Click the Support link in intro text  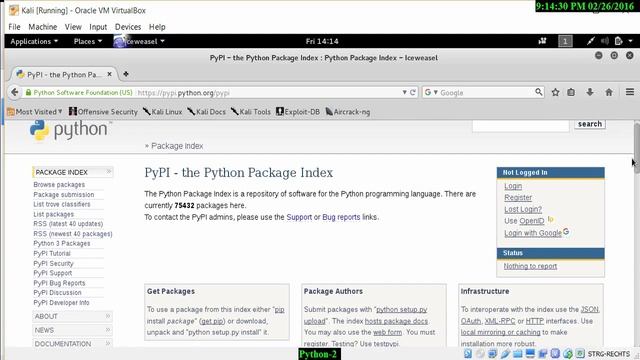pyautogui.click(x=299, y=217)
